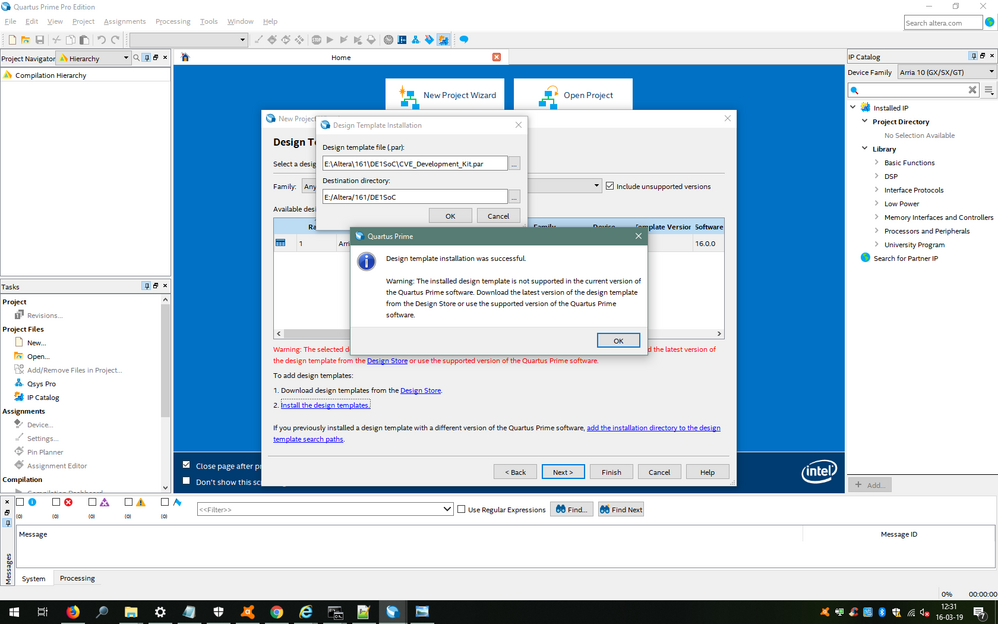Toggle the warning messages filter checkbox

coord(129,502)
